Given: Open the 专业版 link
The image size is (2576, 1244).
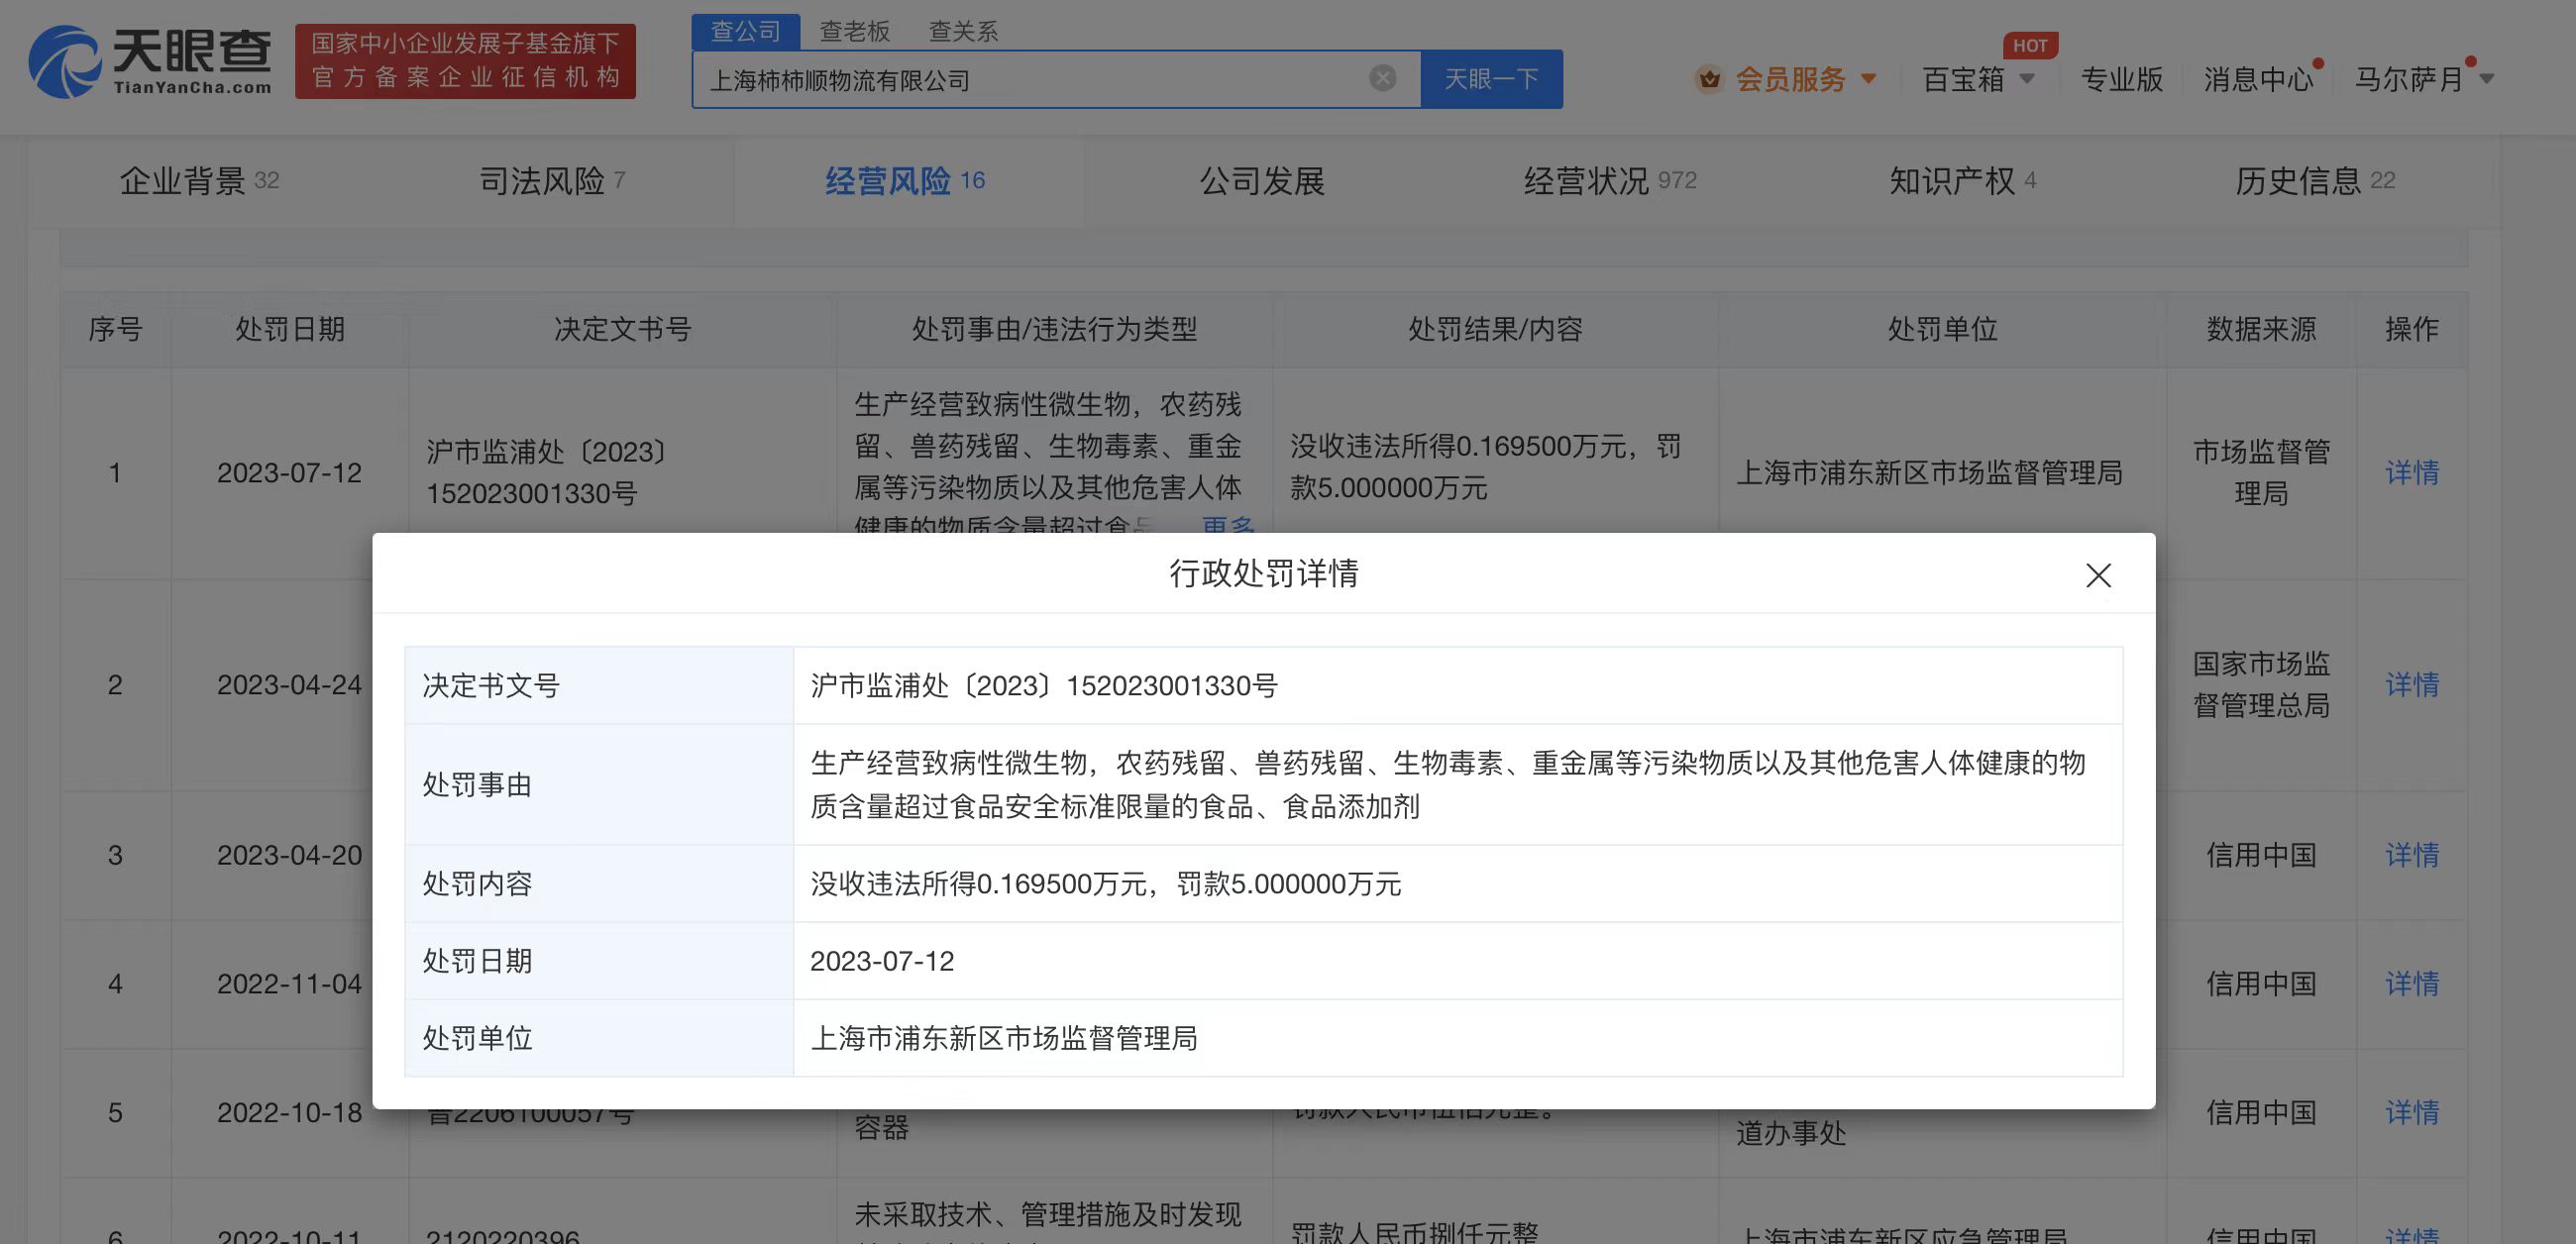Looking at the screenshot, I should [2121, 79].
